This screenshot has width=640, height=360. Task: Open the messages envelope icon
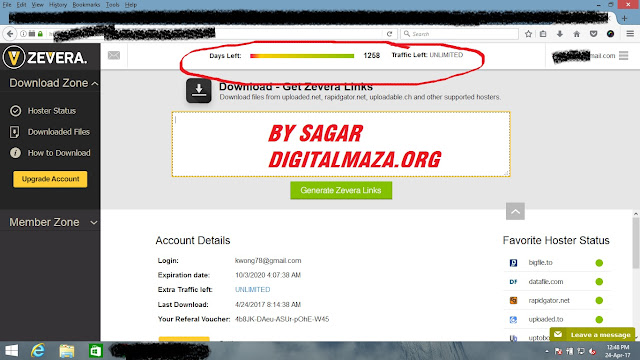pos(114,55)
